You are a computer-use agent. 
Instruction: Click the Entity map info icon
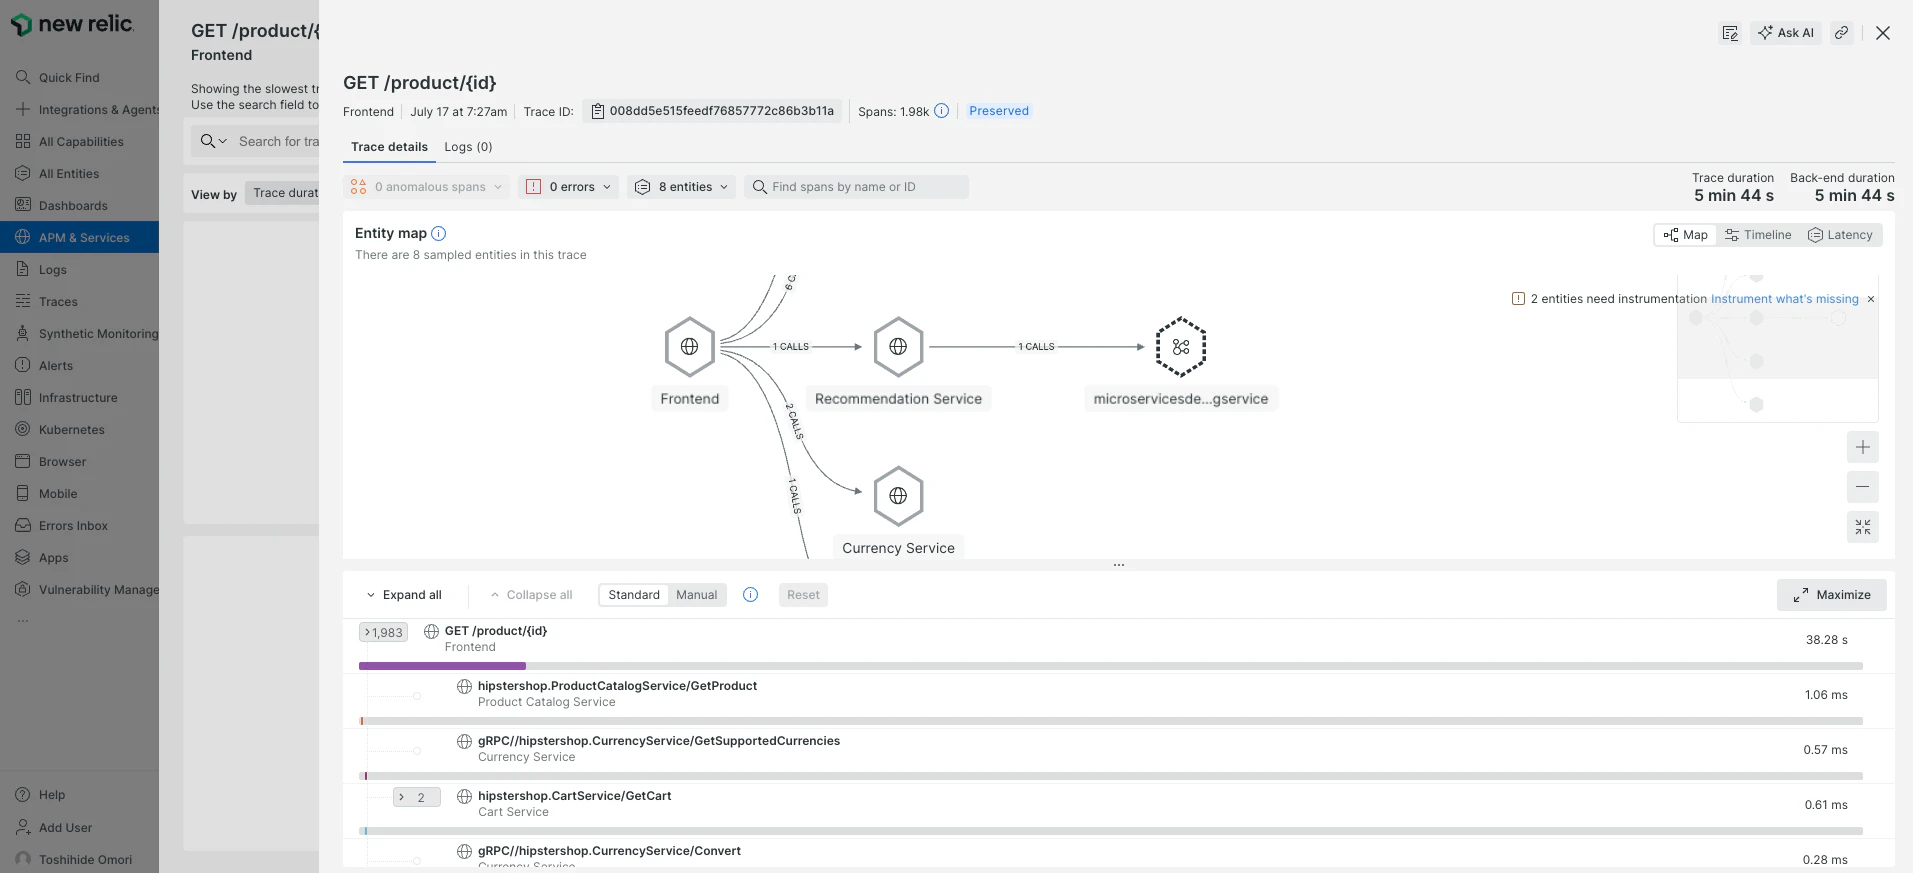click(438, 233)
